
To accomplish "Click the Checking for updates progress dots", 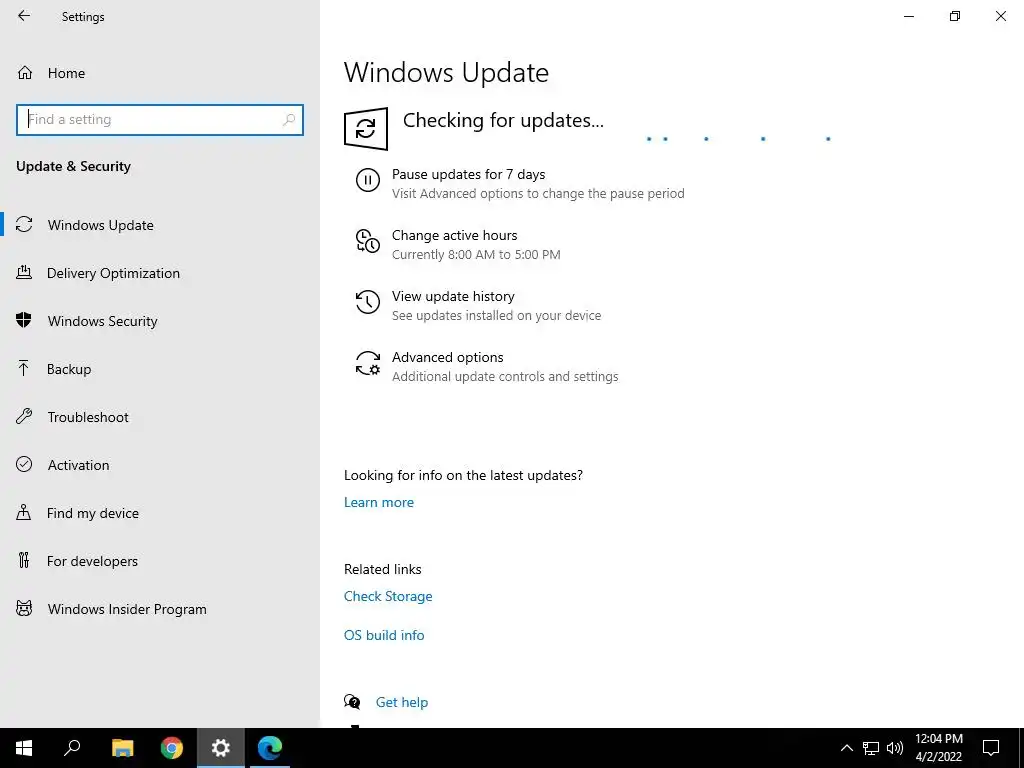I will [738, 138].
